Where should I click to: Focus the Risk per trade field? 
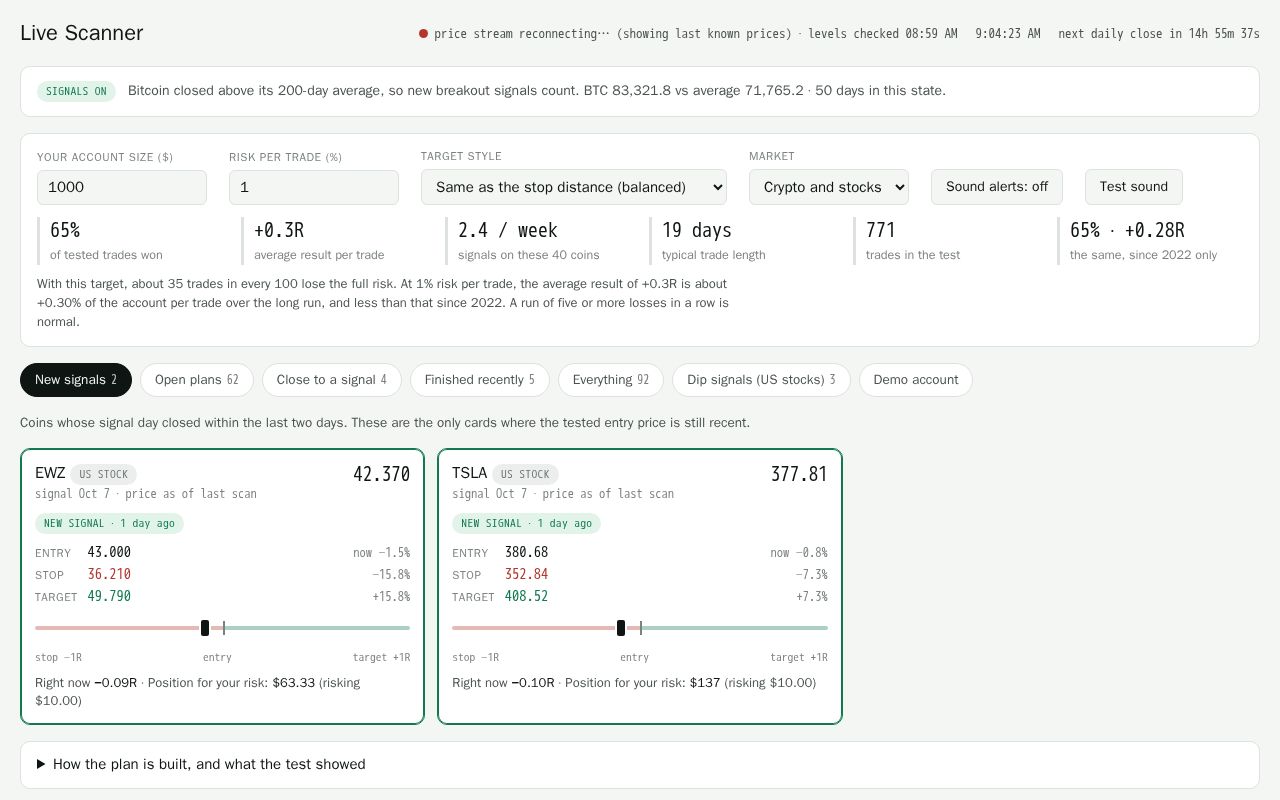tap(314, 187)
